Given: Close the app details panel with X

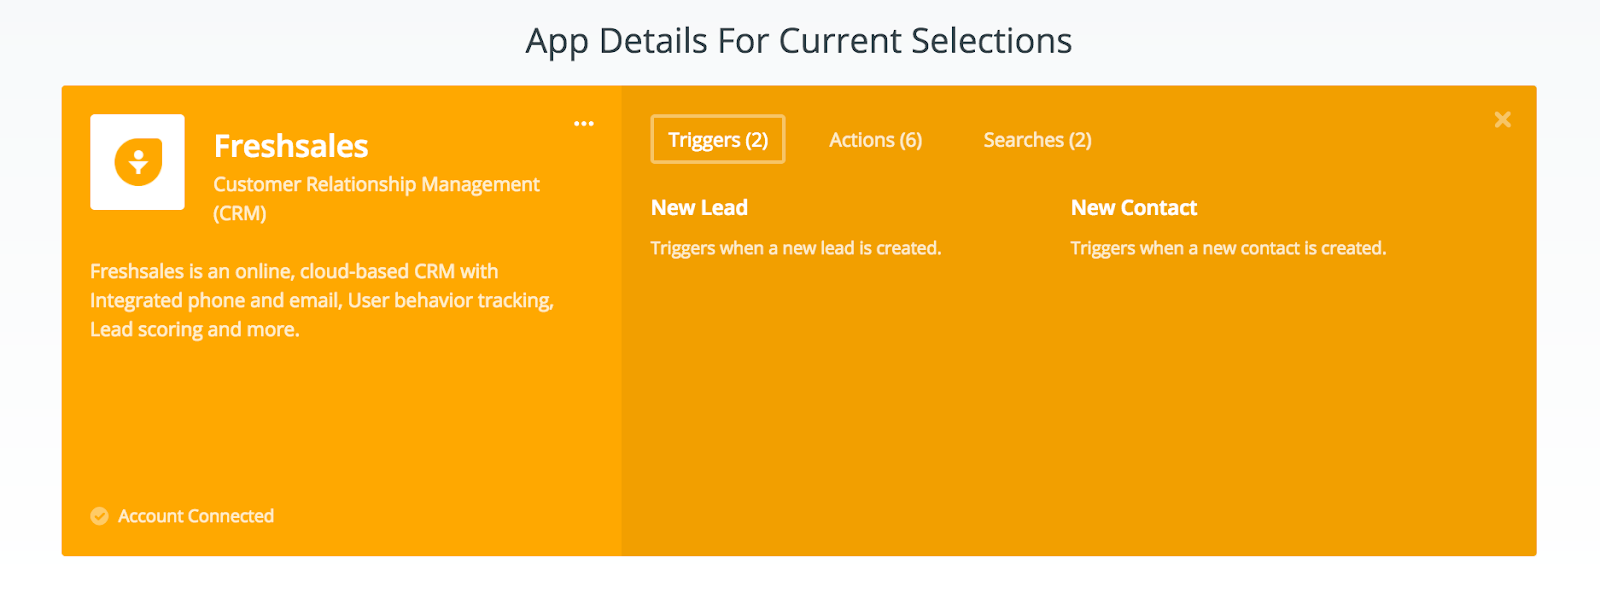Looking at the screenshot, I should (x=1502, y=120).
